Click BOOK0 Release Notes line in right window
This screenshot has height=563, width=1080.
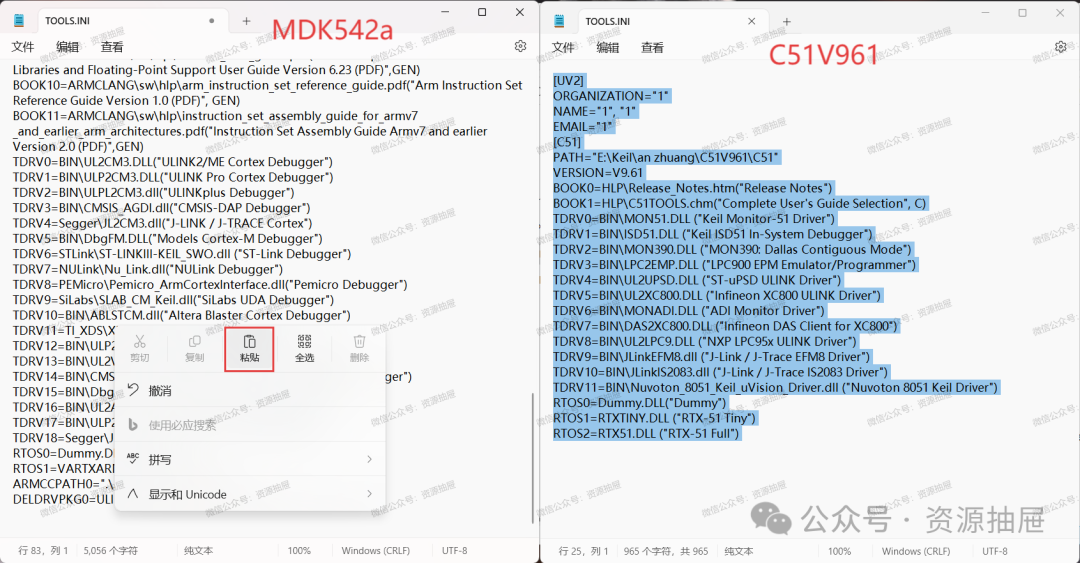click(x=693, y=188)
